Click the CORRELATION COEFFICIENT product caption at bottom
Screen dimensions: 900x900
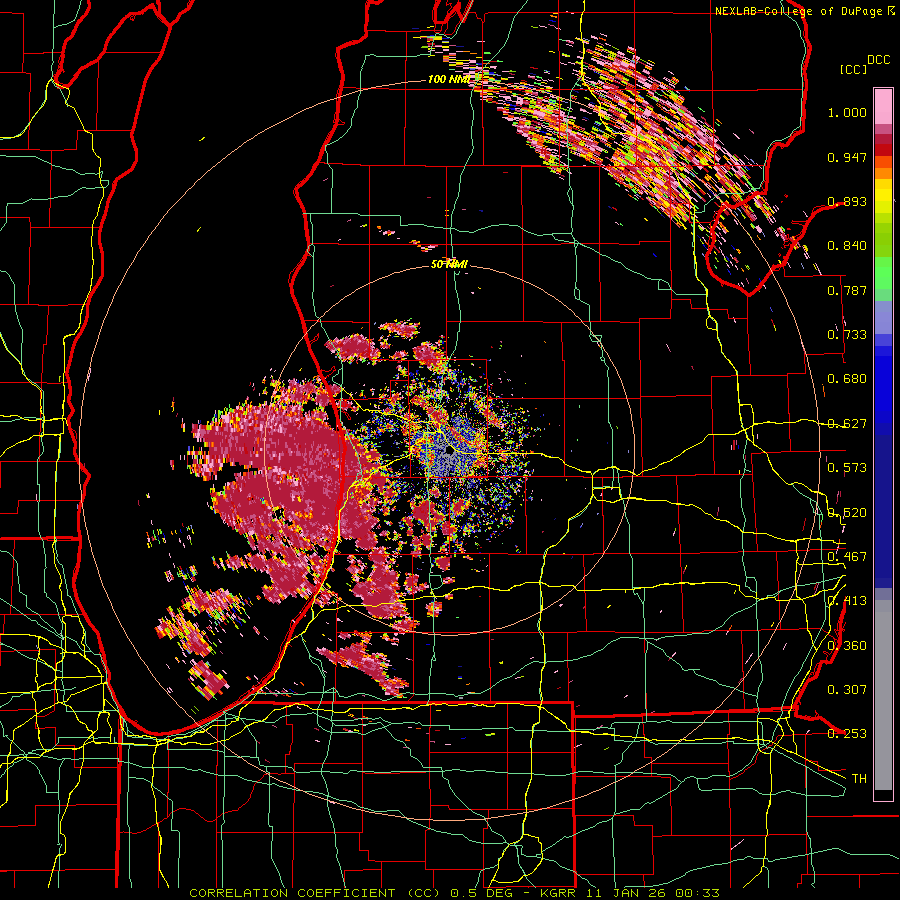[453, 893]
